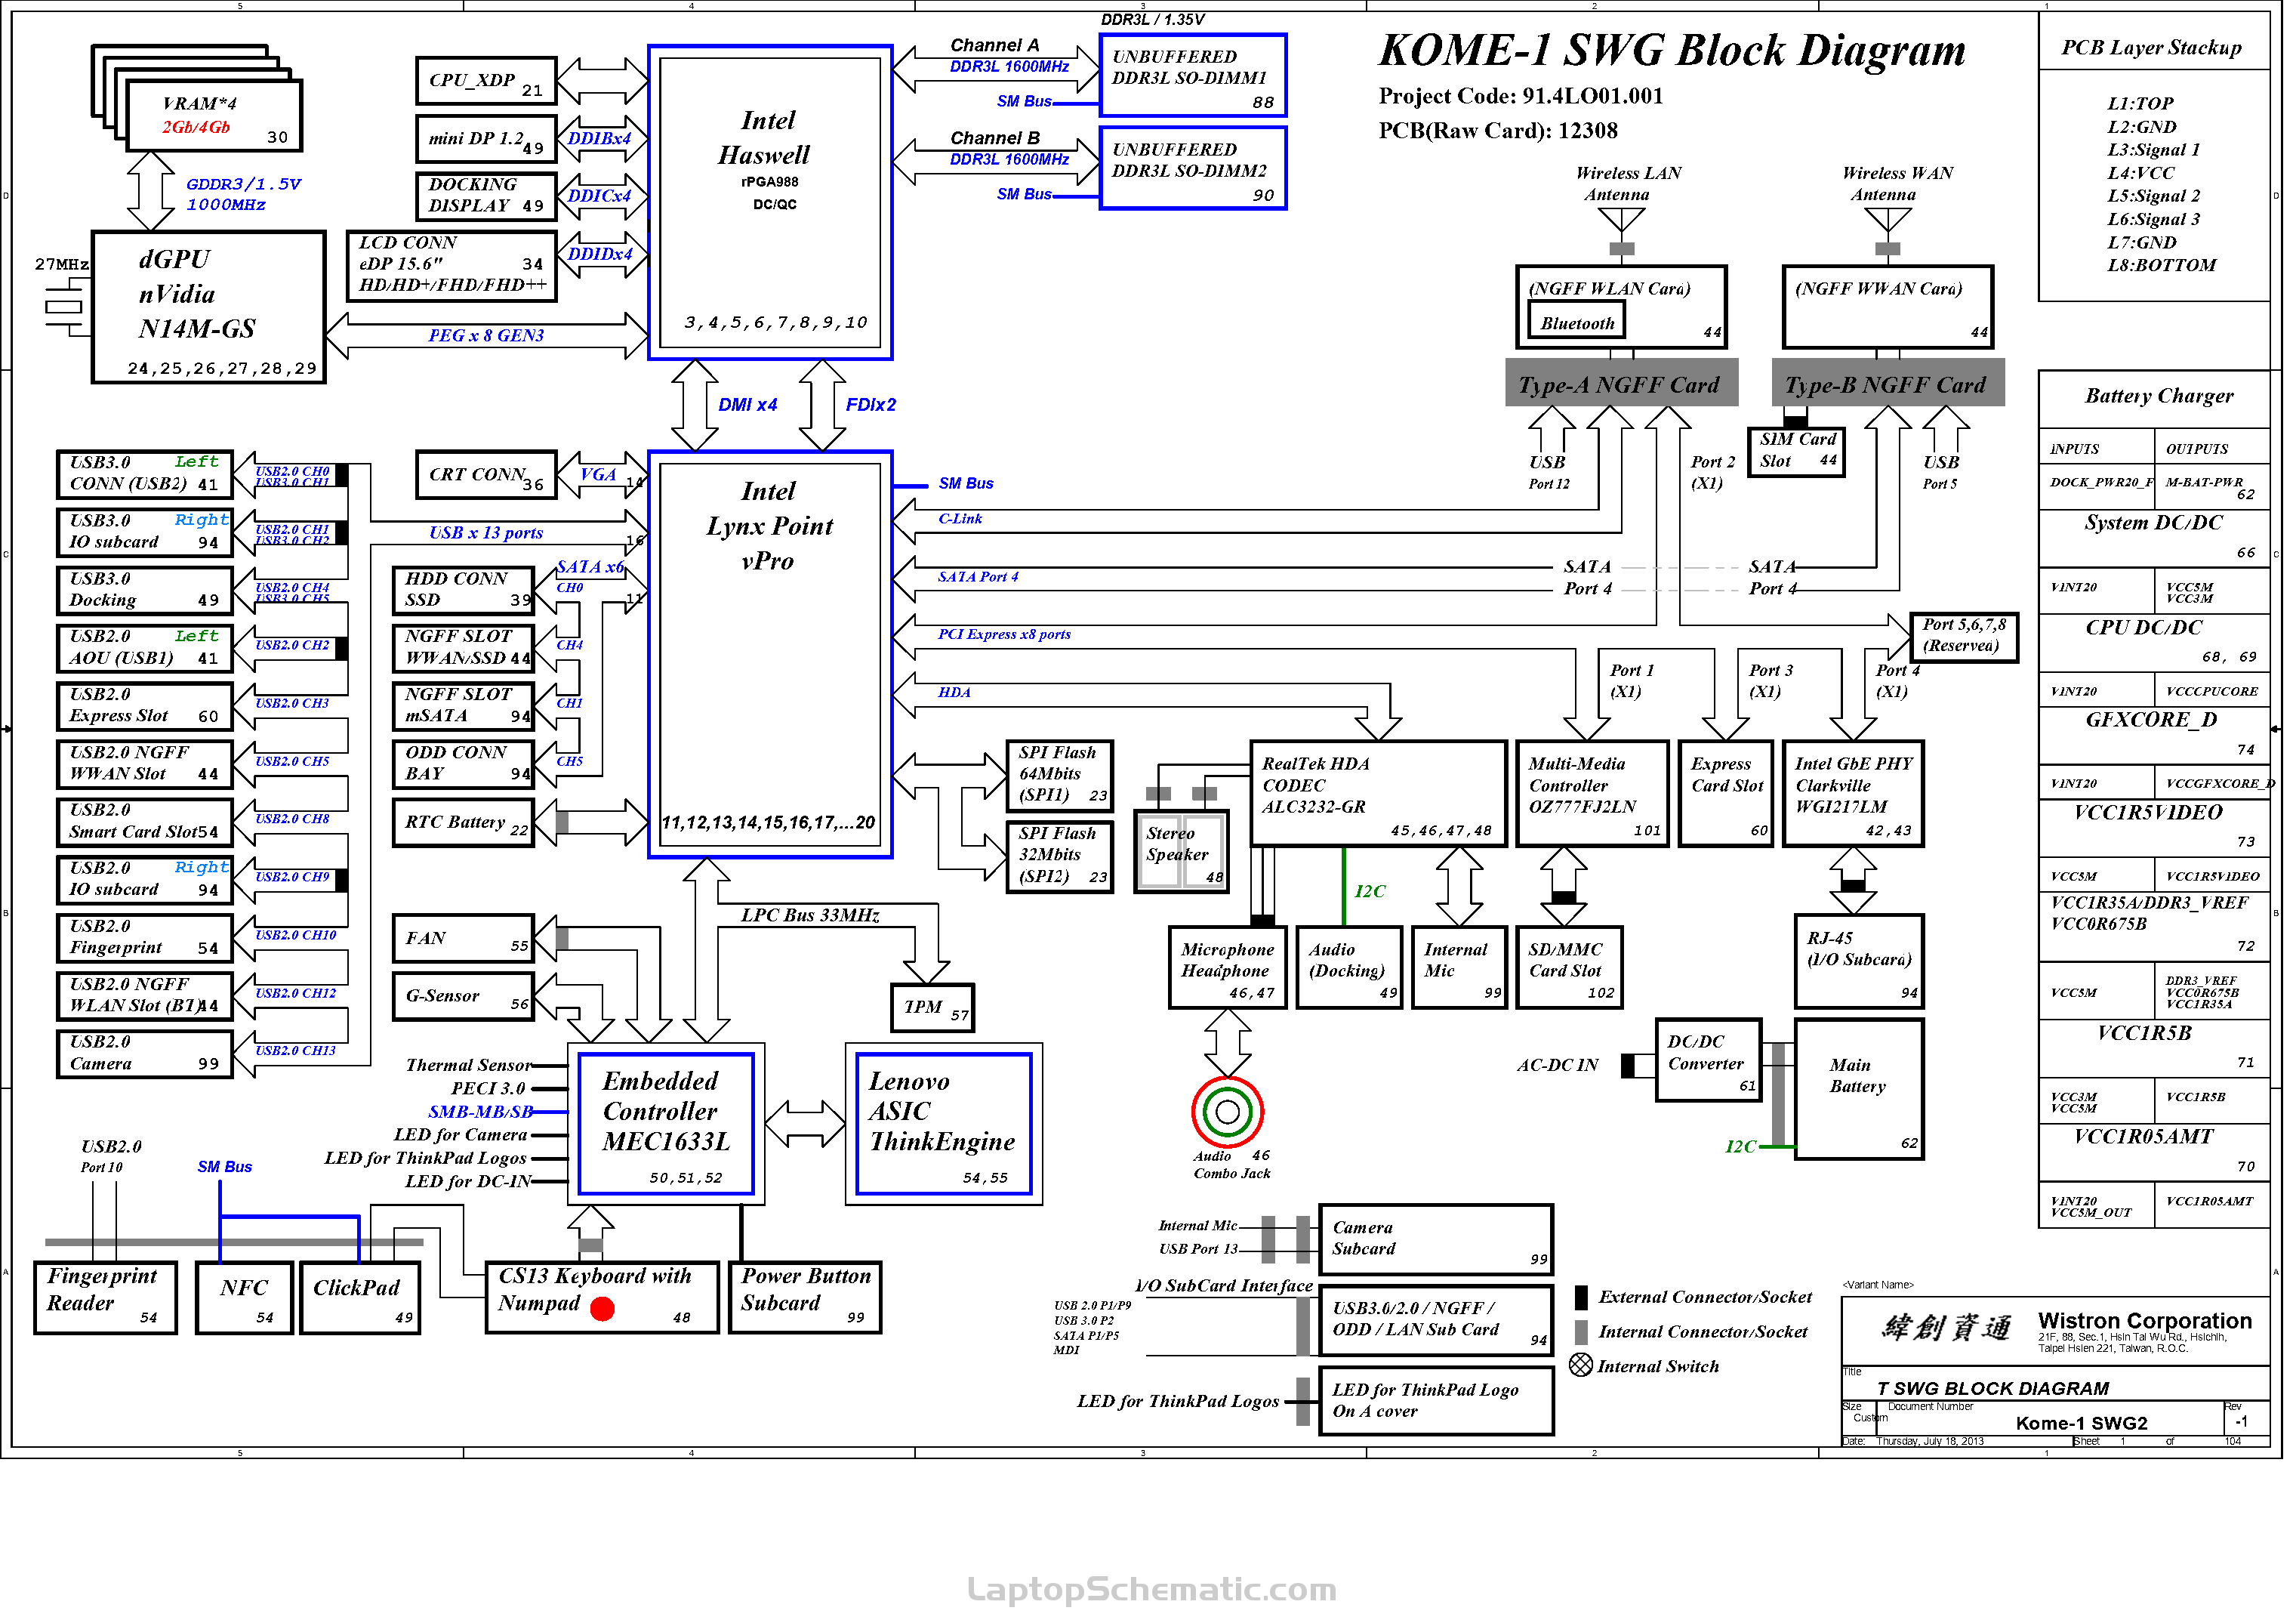The height and width of the screenshot is (1623, 2296).
Task: Click External Connector/Socket legend swatch
Action: click(x=1581, y=1298)
